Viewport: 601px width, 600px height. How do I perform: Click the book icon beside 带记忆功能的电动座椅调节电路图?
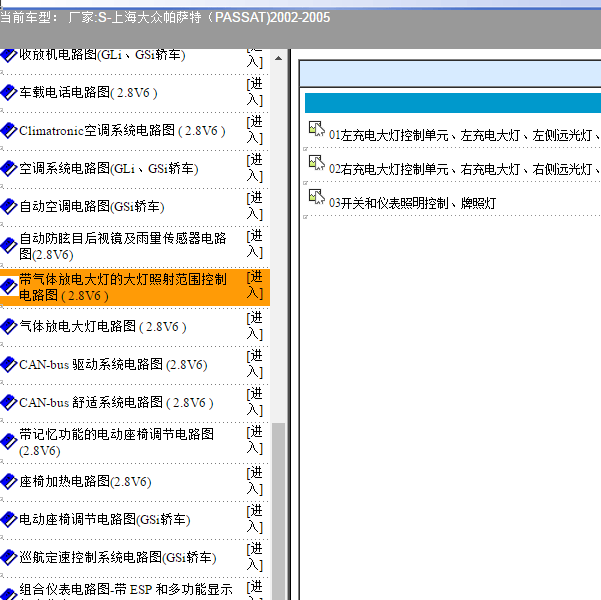pyautogui.click(x=8, y=442)
